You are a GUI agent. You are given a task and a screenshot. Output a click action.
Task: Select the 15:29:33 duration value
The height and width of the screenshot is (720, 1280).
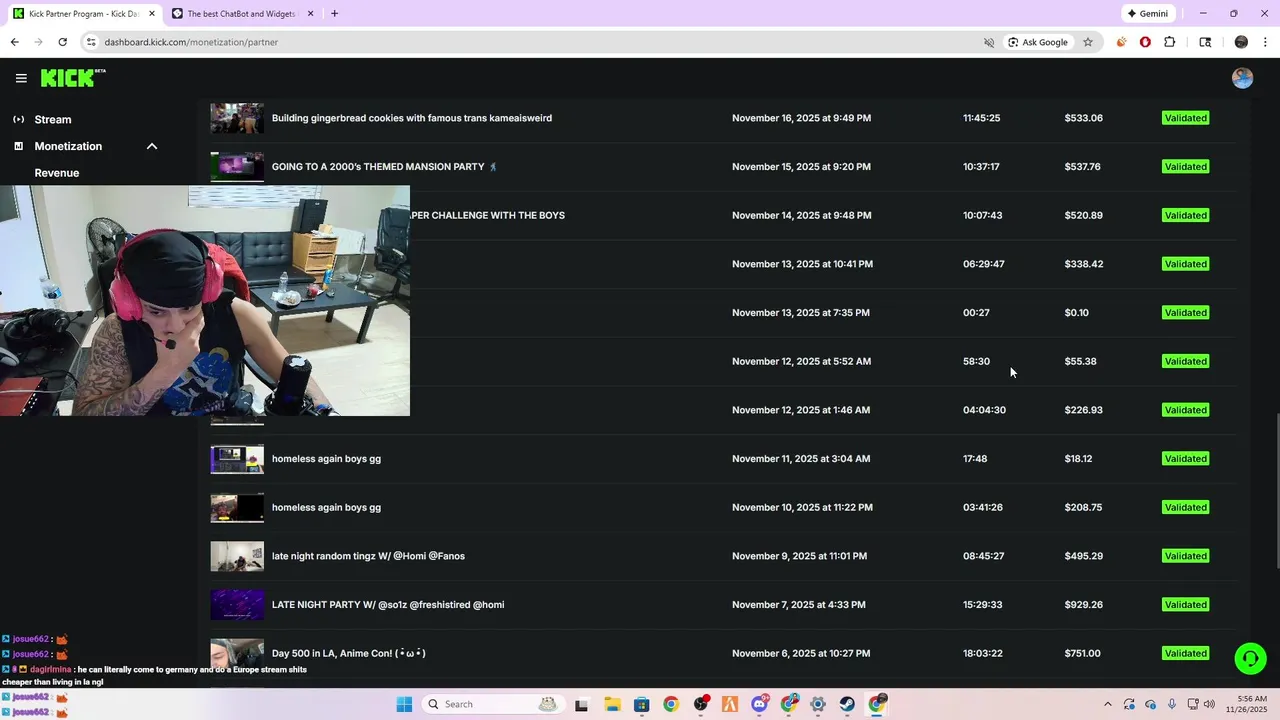(983, 605)
